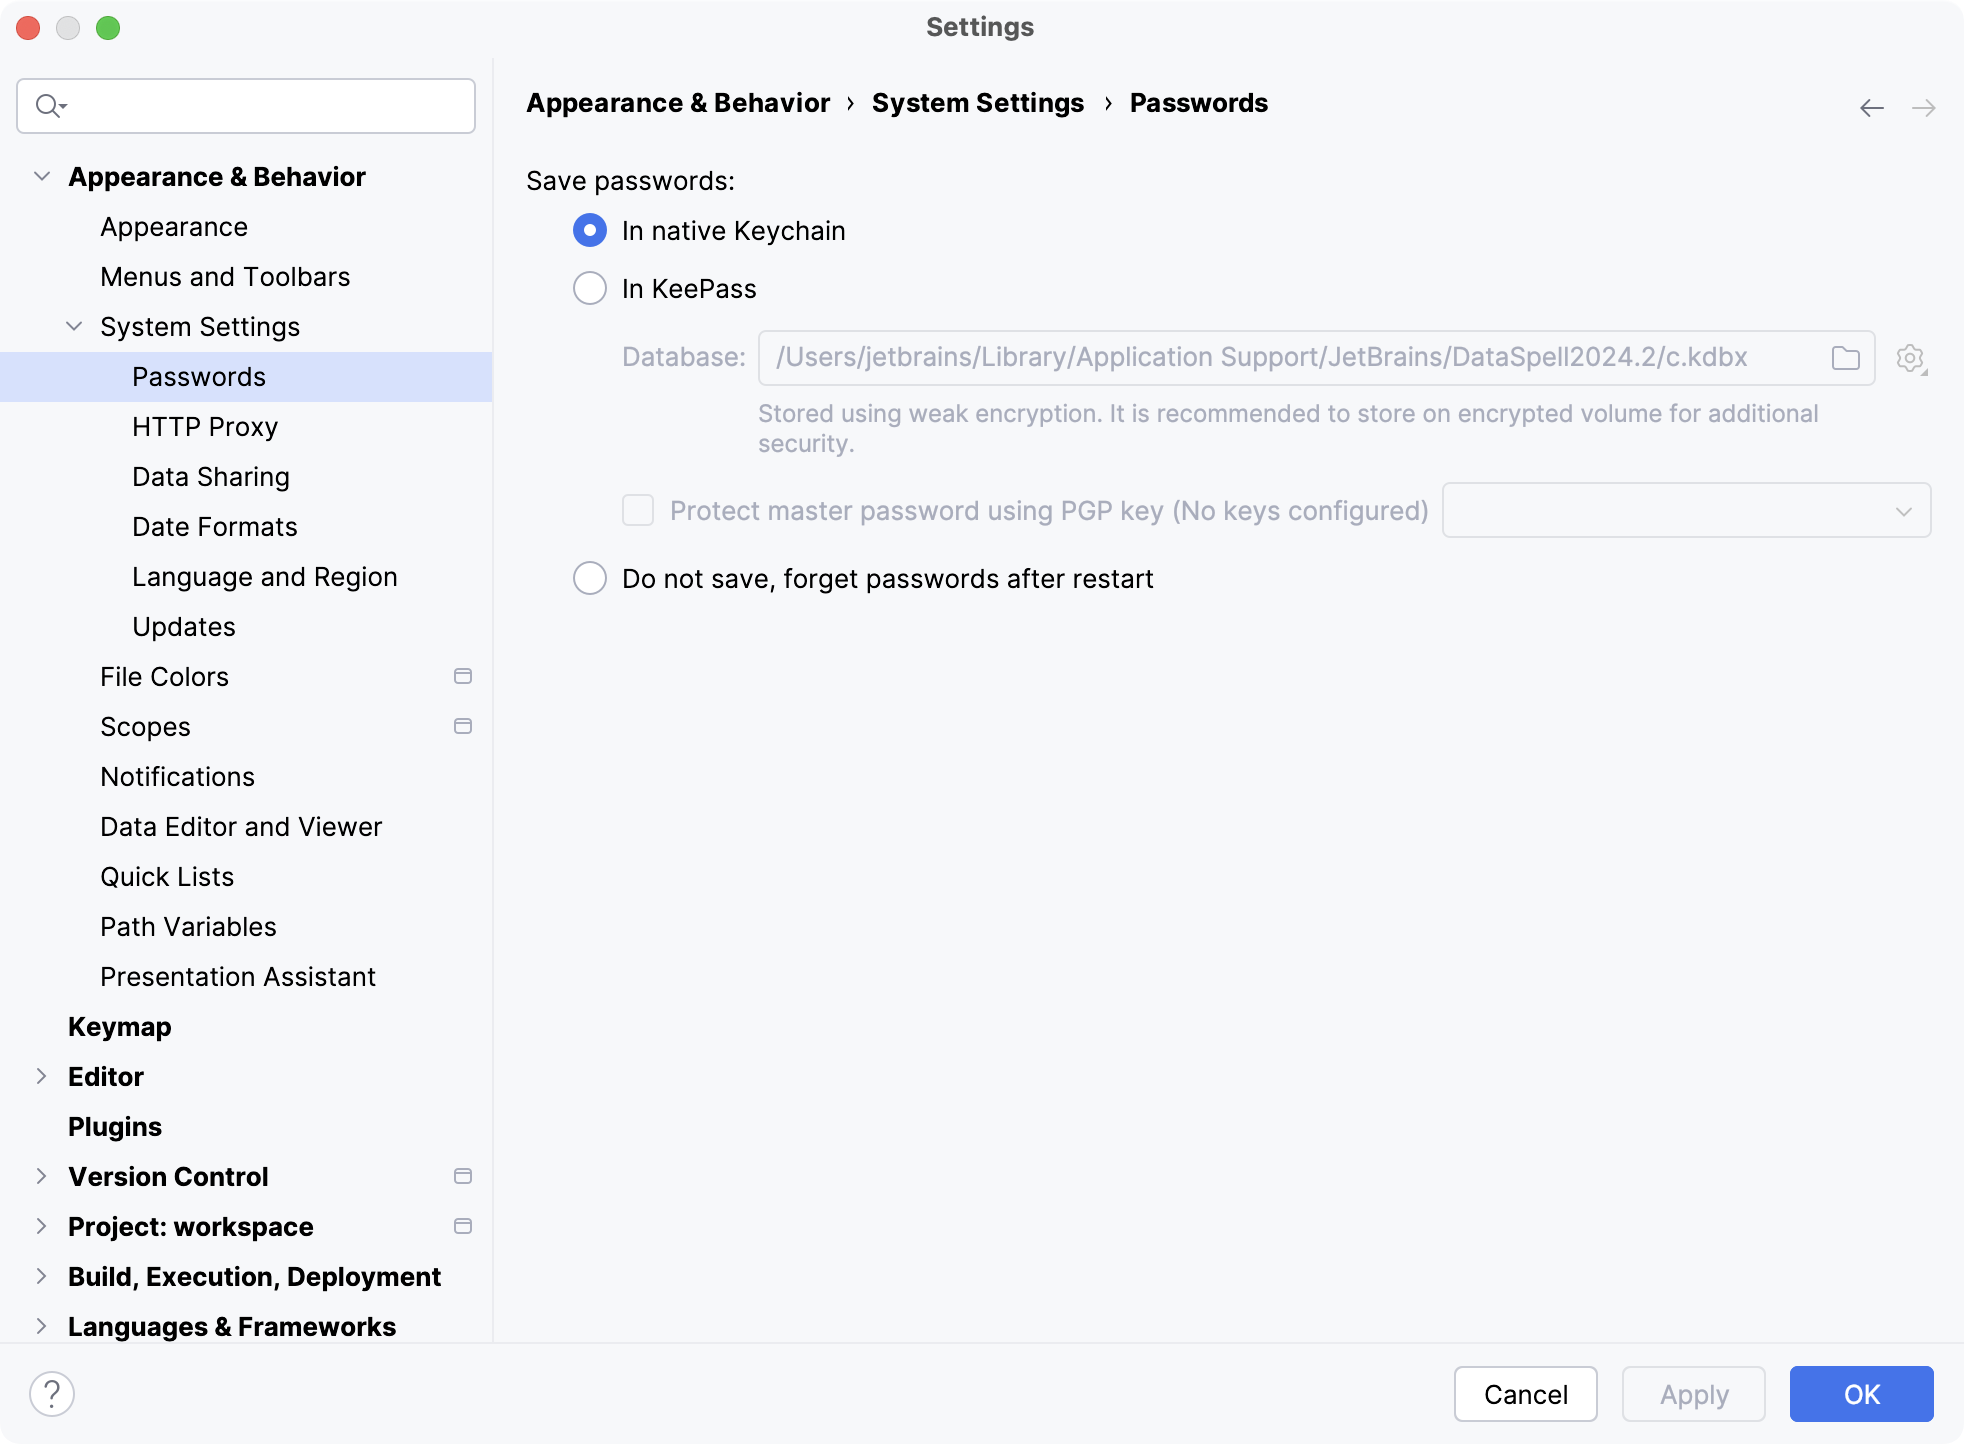Click the search magnifier icon
The width and height of the screenshot is (1964, 1444).
(48, 105)
